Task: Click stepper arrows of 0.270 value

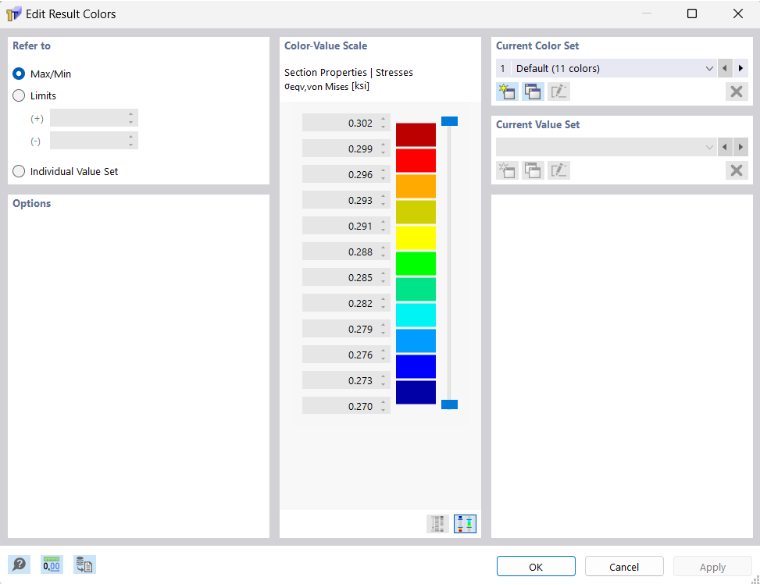Action: (x=383, y=406)
